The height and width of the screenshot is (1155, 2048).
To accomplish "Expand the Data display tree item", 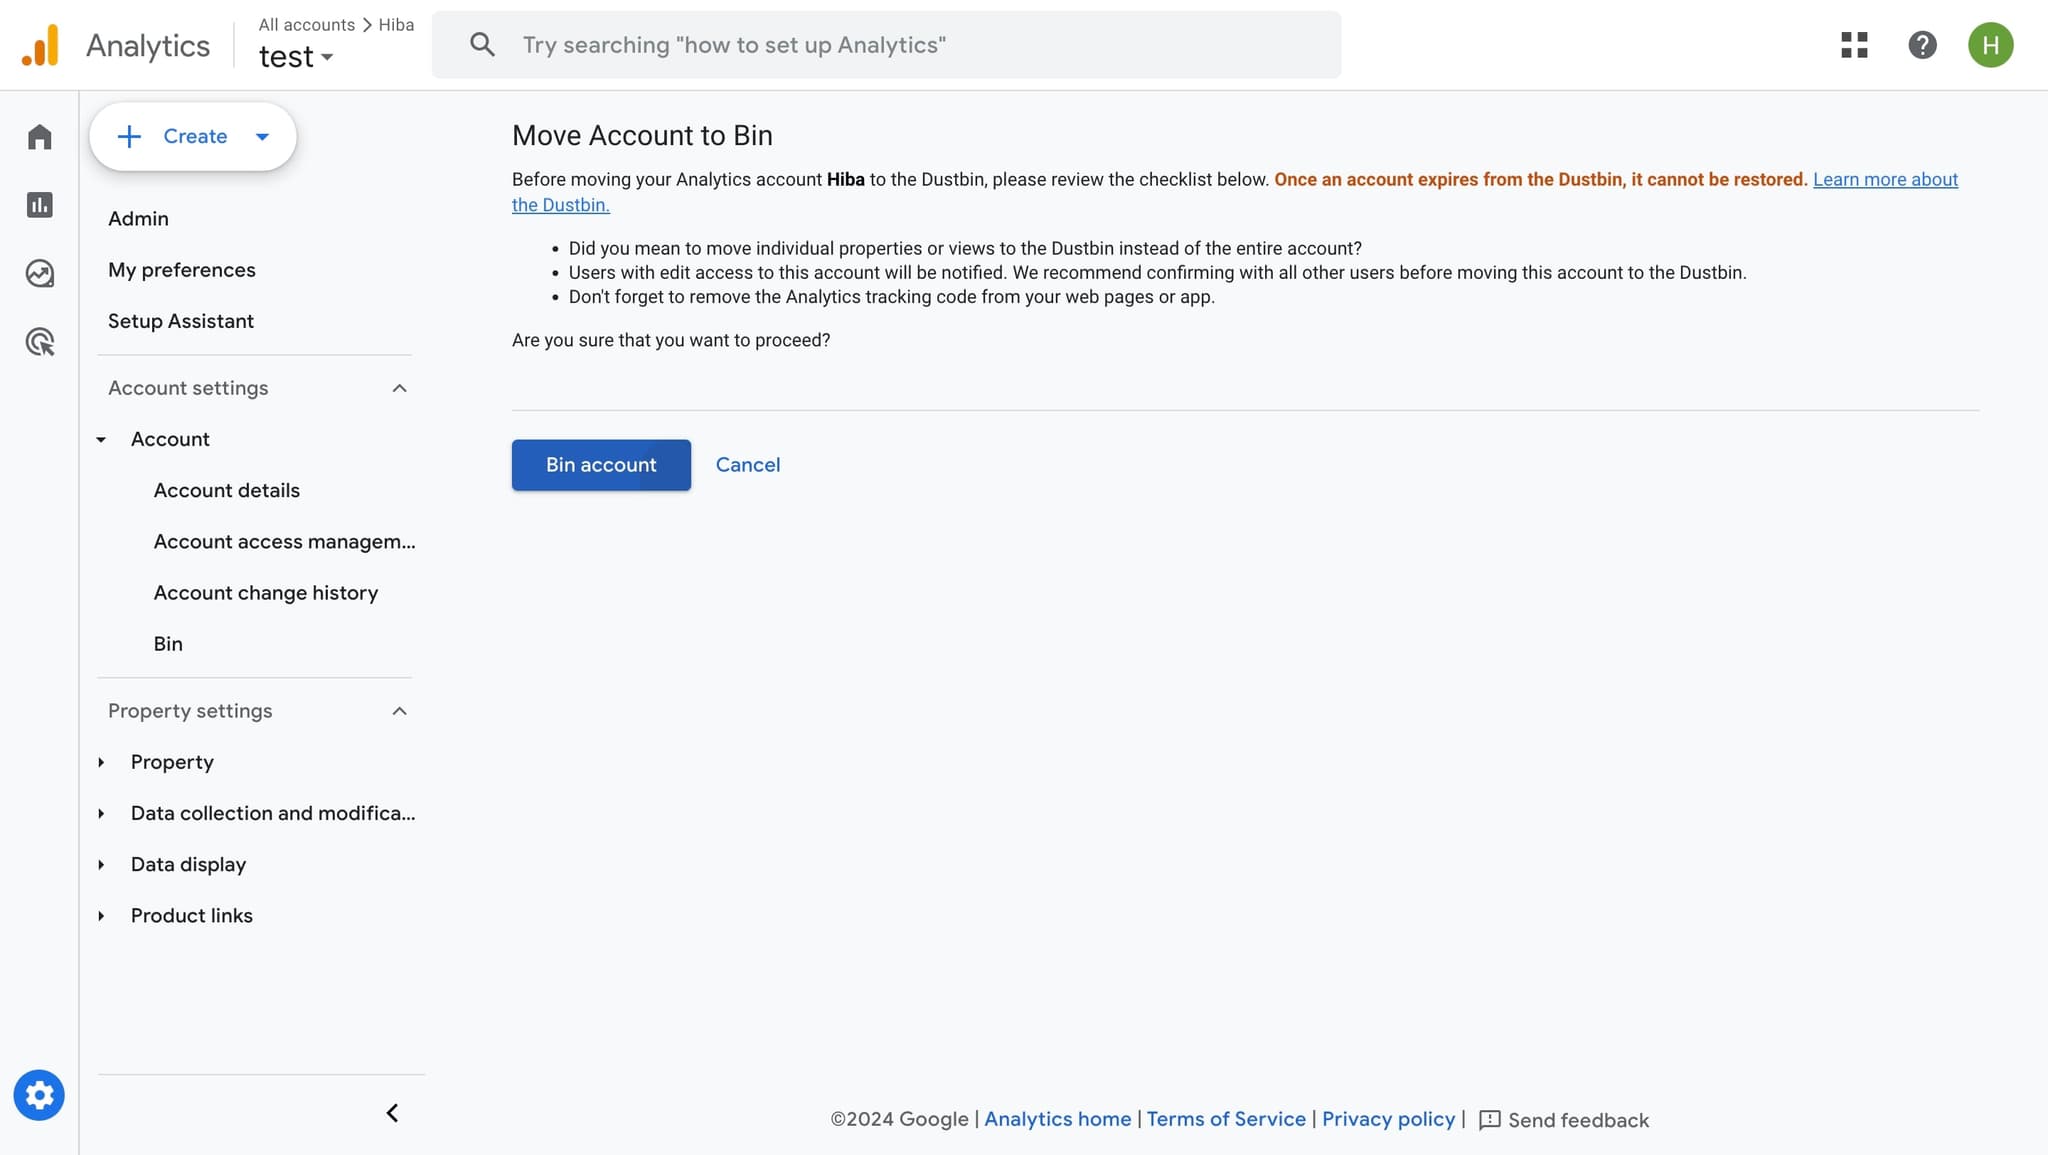I will [101, 864].
